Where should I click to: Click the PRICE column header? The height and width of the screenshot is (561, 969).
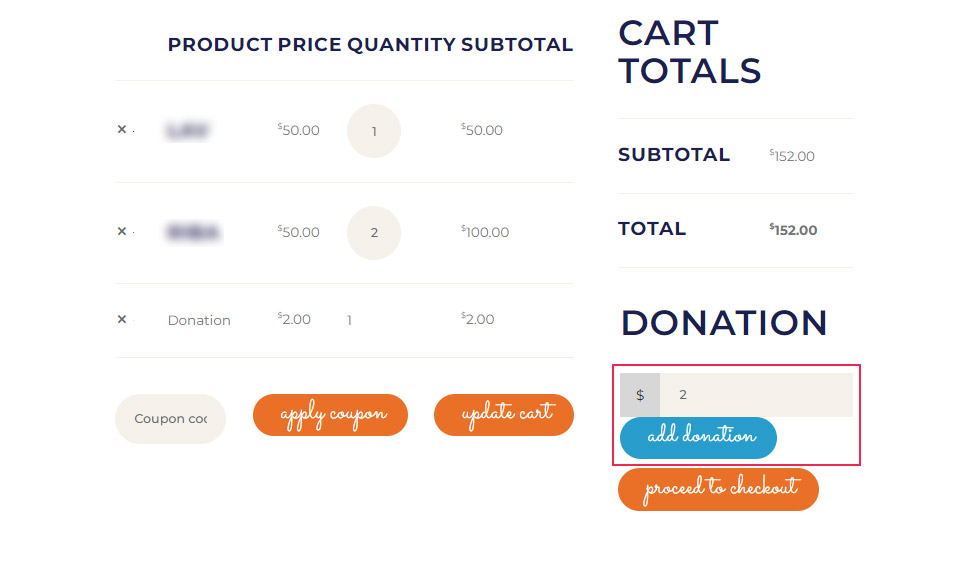310,44
